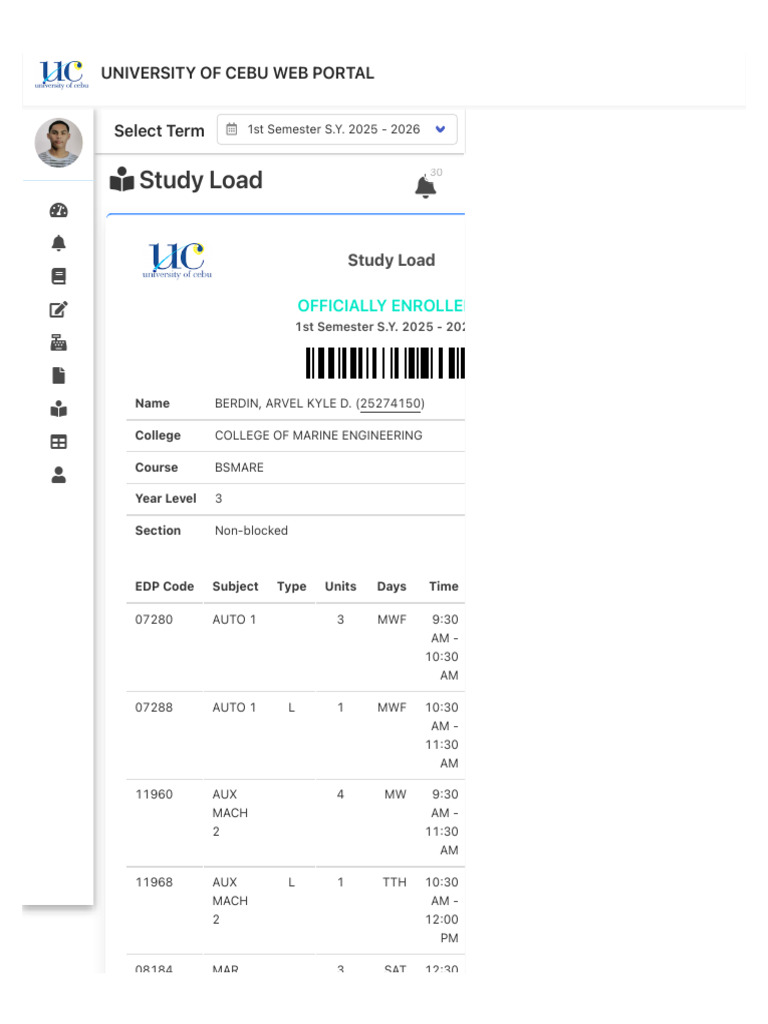Screen dimensions: 768x1024
Task: Click the Type column header
Action: click(291, 586)
